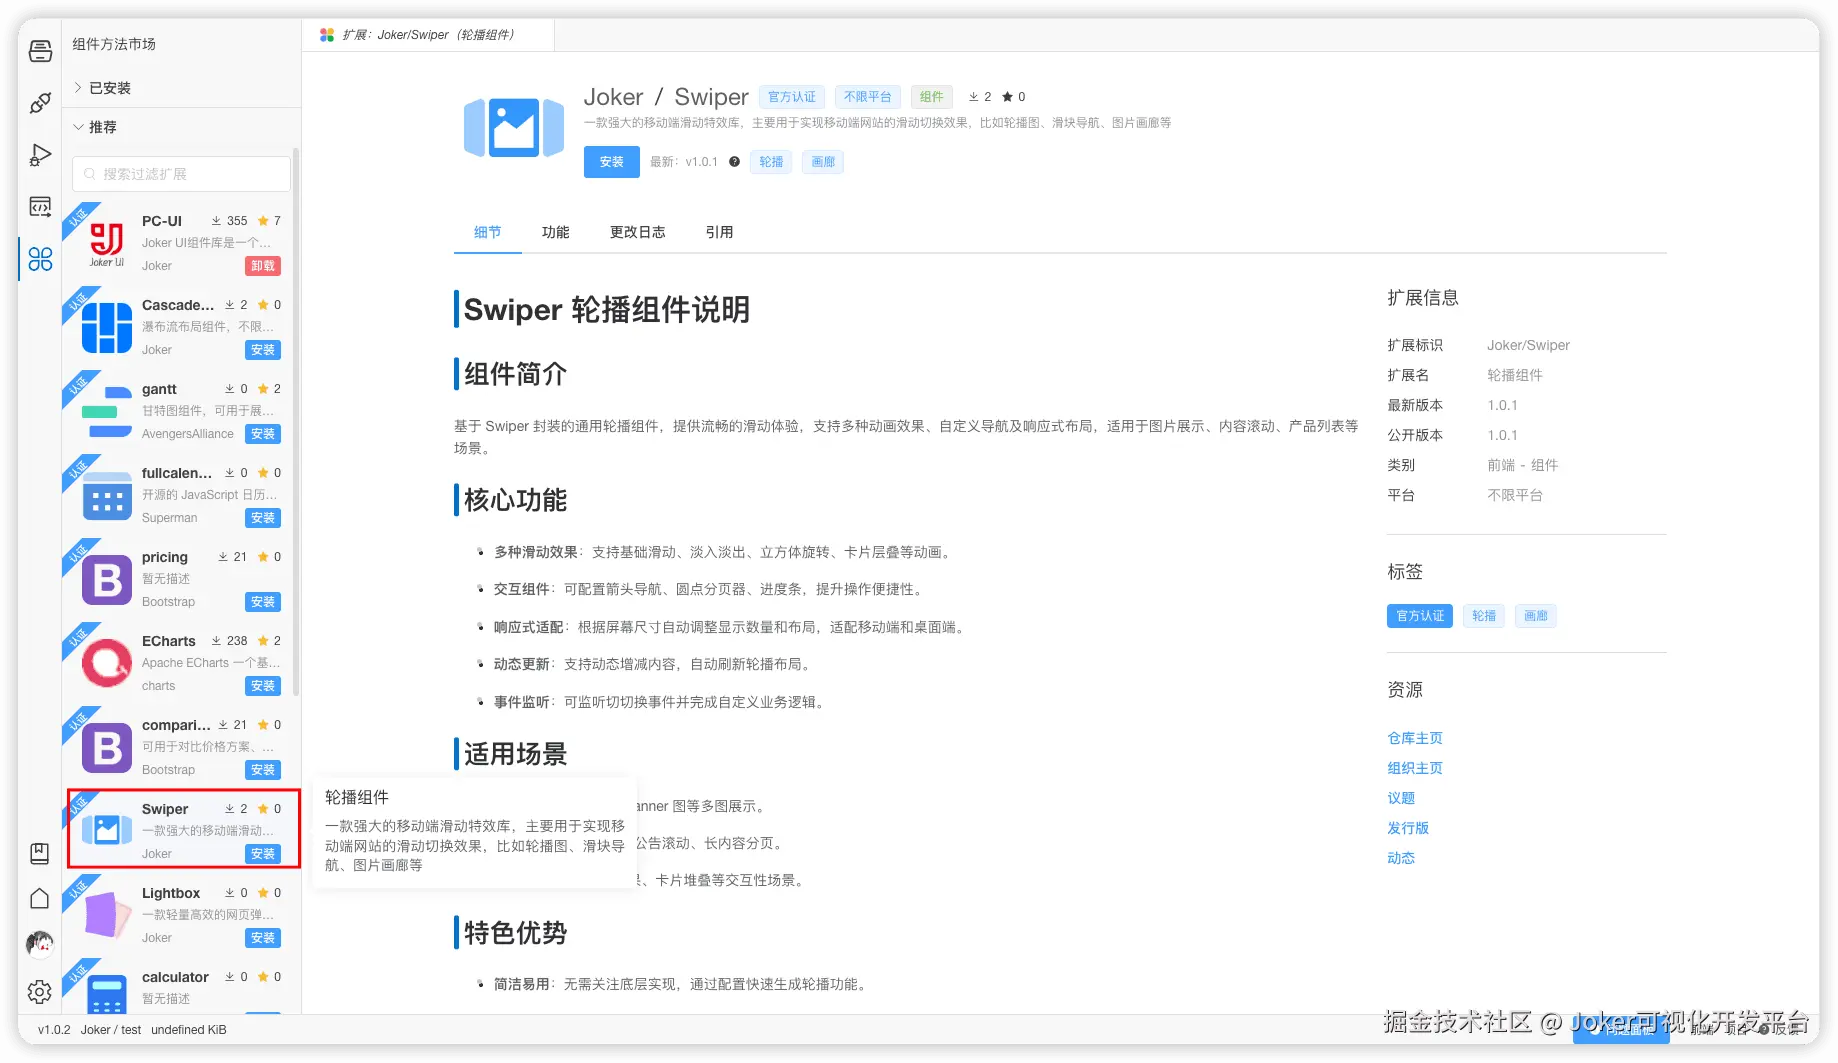Click the gantt extension logo
Image resolution: width=1838 pixels, height=1063 pixels.
pyautogui.click(x=107, y=411)
